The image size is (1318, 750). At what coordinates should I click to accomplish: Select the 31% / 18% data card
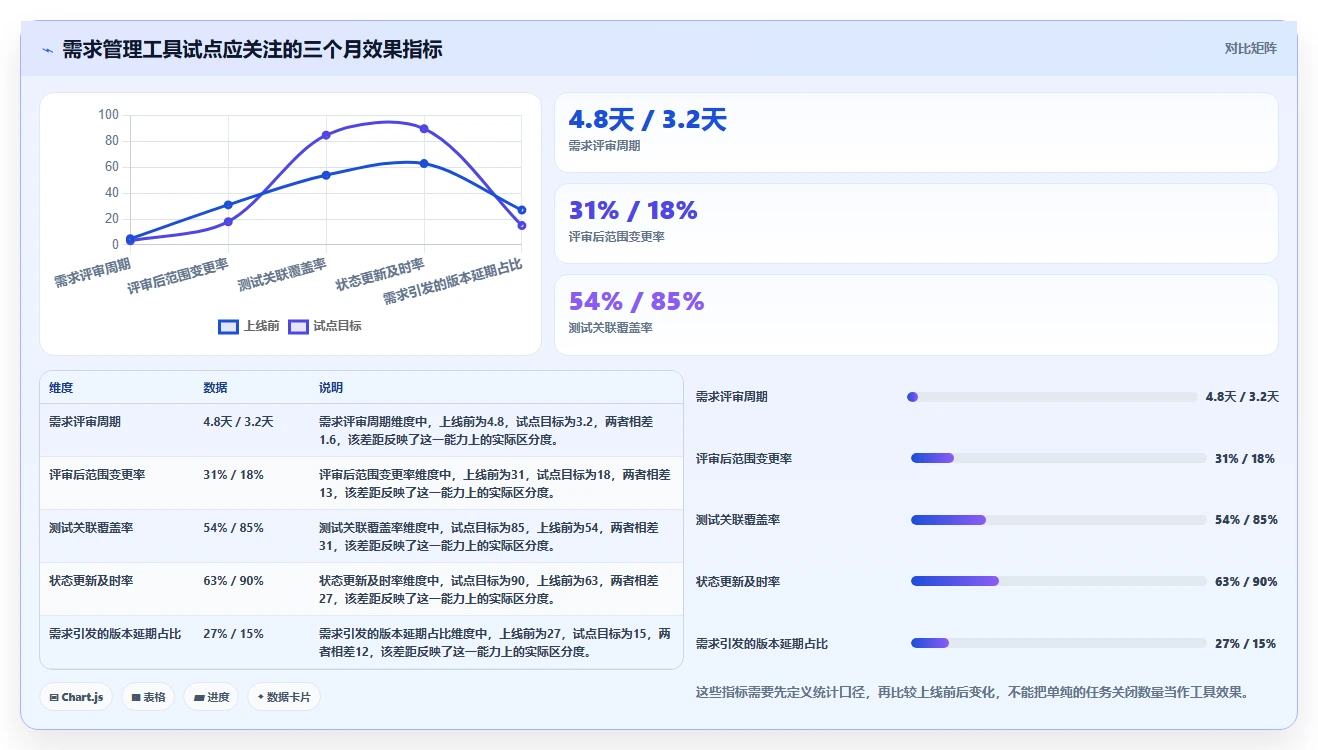pos(916,224)
